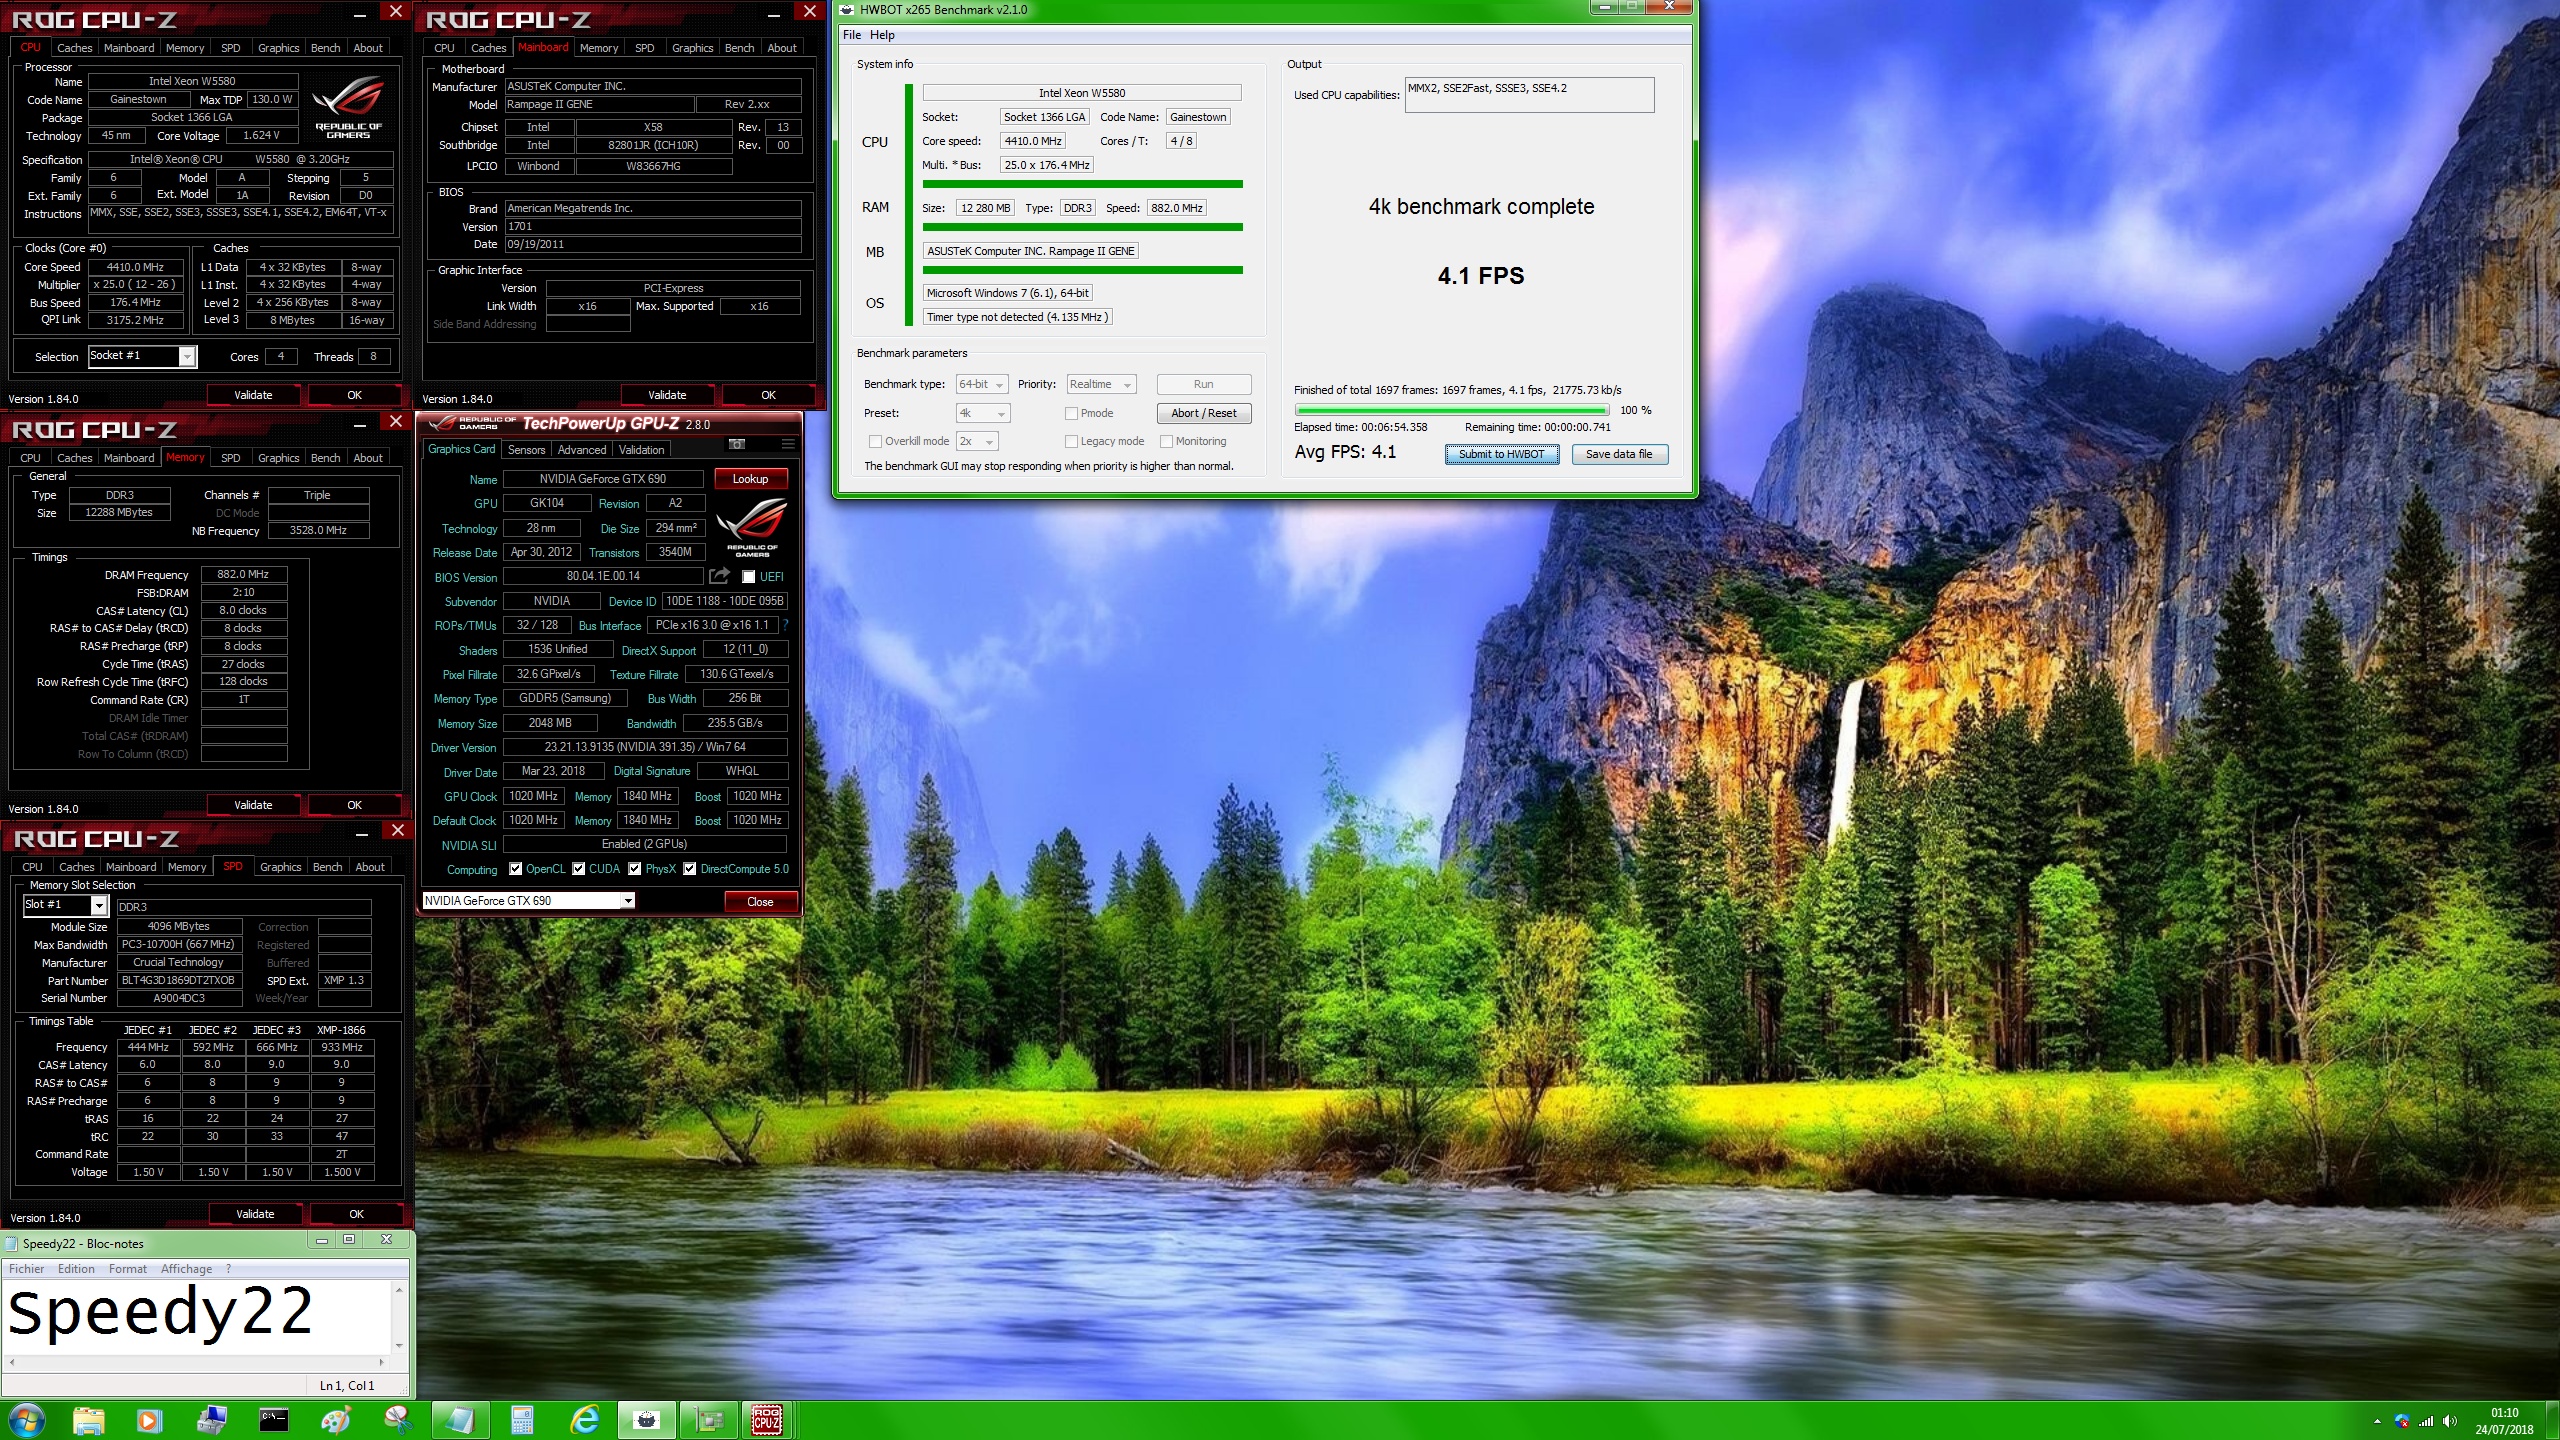
Task: Click the benchmark progress bar at 100%
Action: pyautogui.click(x=1451, y=410)
